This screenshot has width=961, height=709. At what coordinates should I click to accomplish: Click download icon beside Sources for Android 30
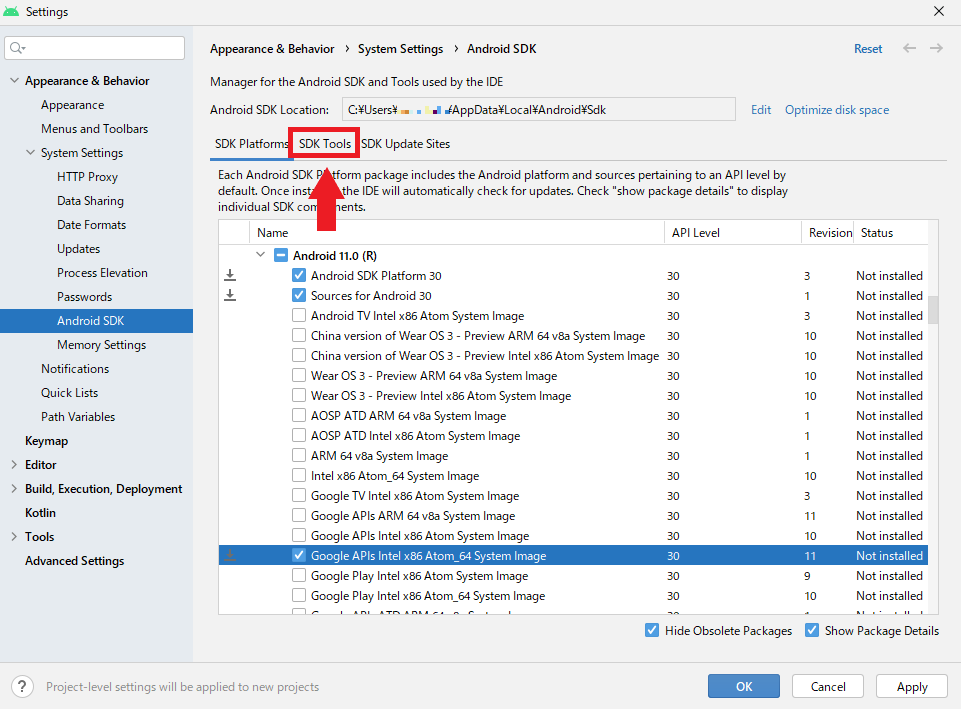230,295
